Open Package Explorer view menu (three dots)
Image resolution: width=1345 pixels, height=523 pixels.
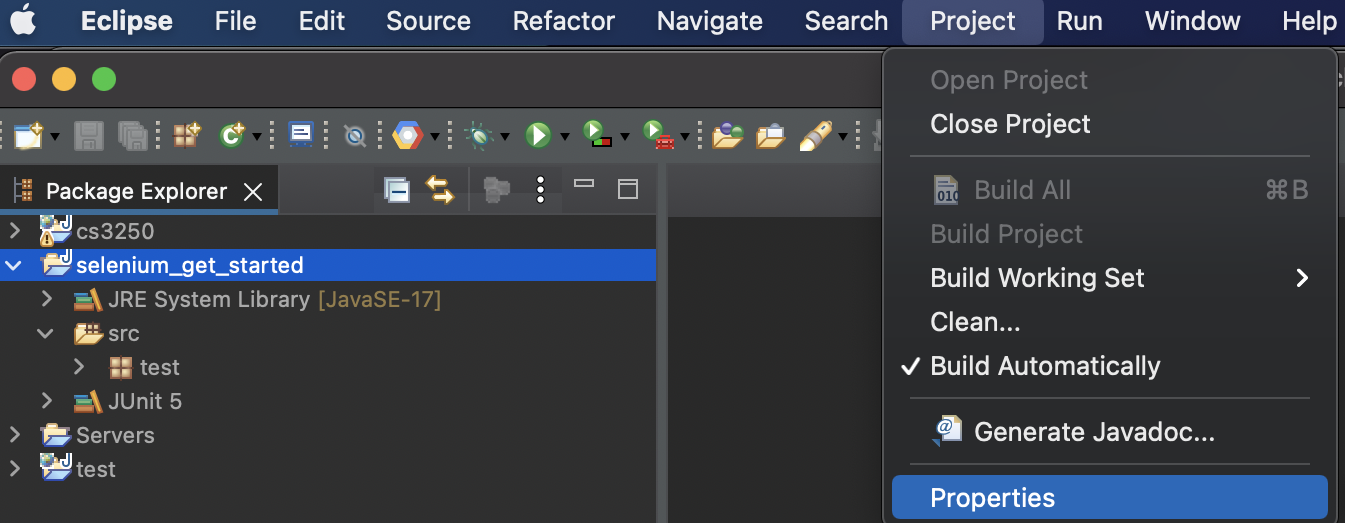540,190
